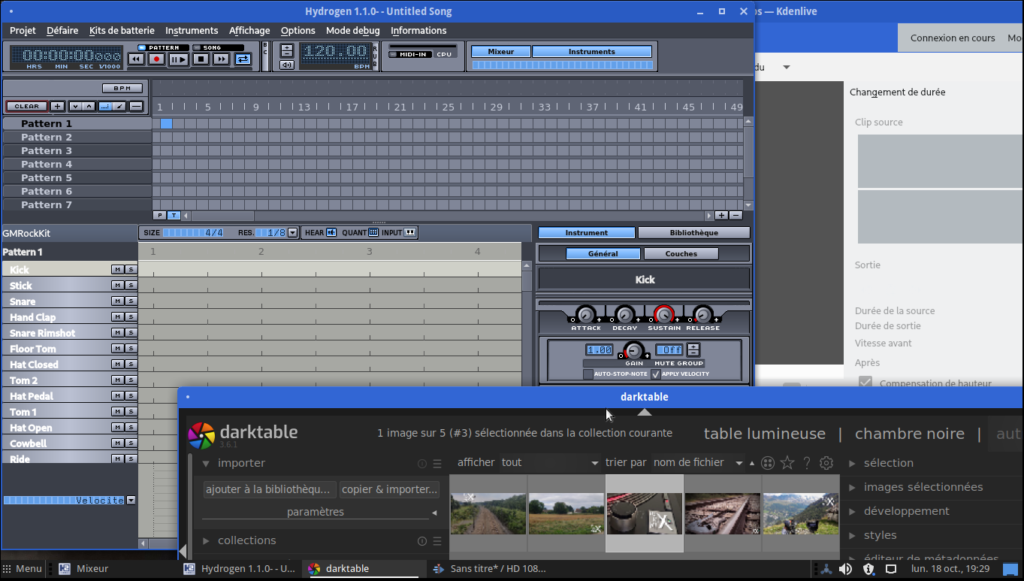Open the Kits de batterie menu
Viewport: 1024px width, 581px height.
tap(121, 30)
